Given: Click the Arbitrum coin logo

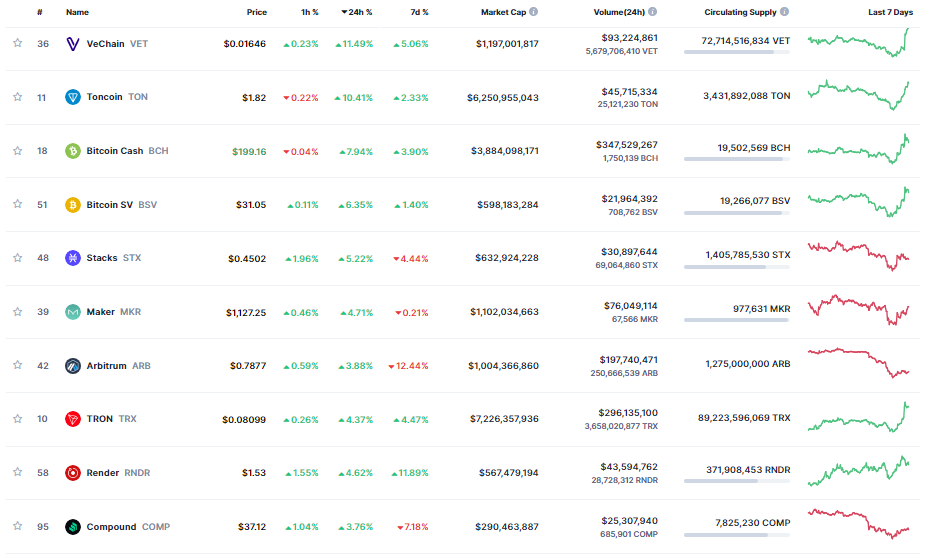Looking at the screenshot, I should pyautogui.click(x=73, y=366).
